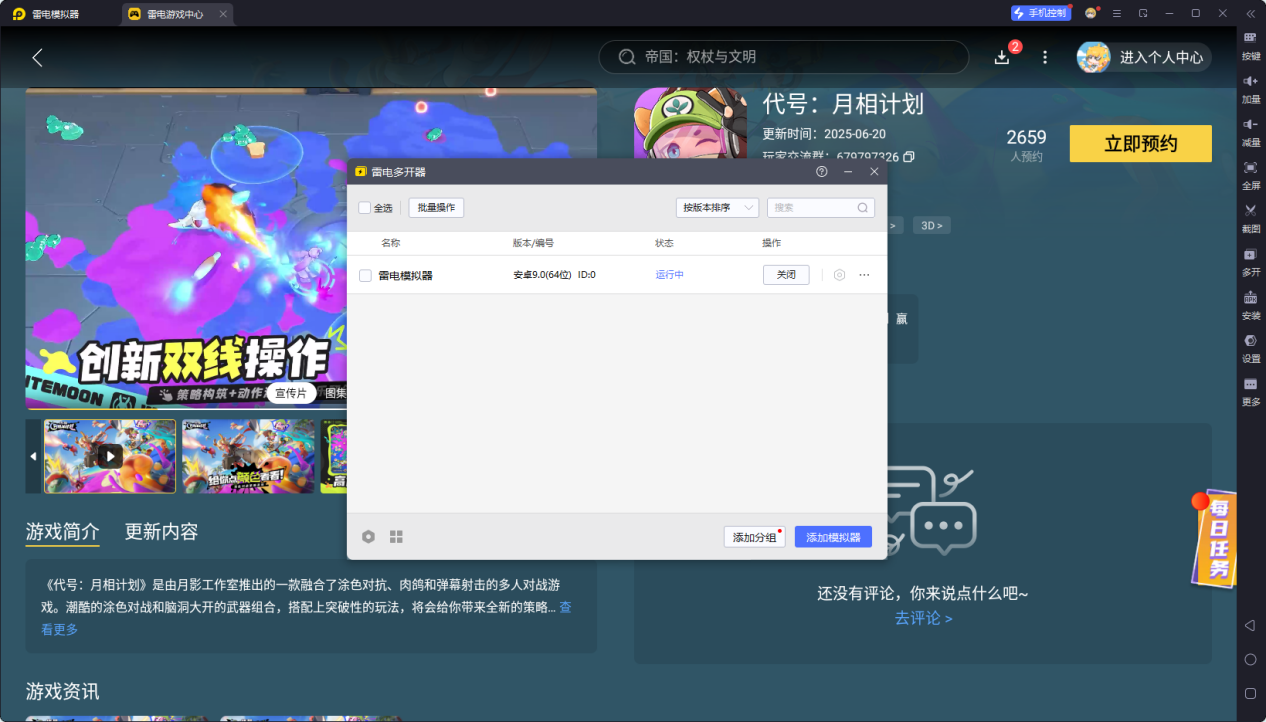Click the game center search field
Viewport: 1266px width, 722px height.
(784, 57)
